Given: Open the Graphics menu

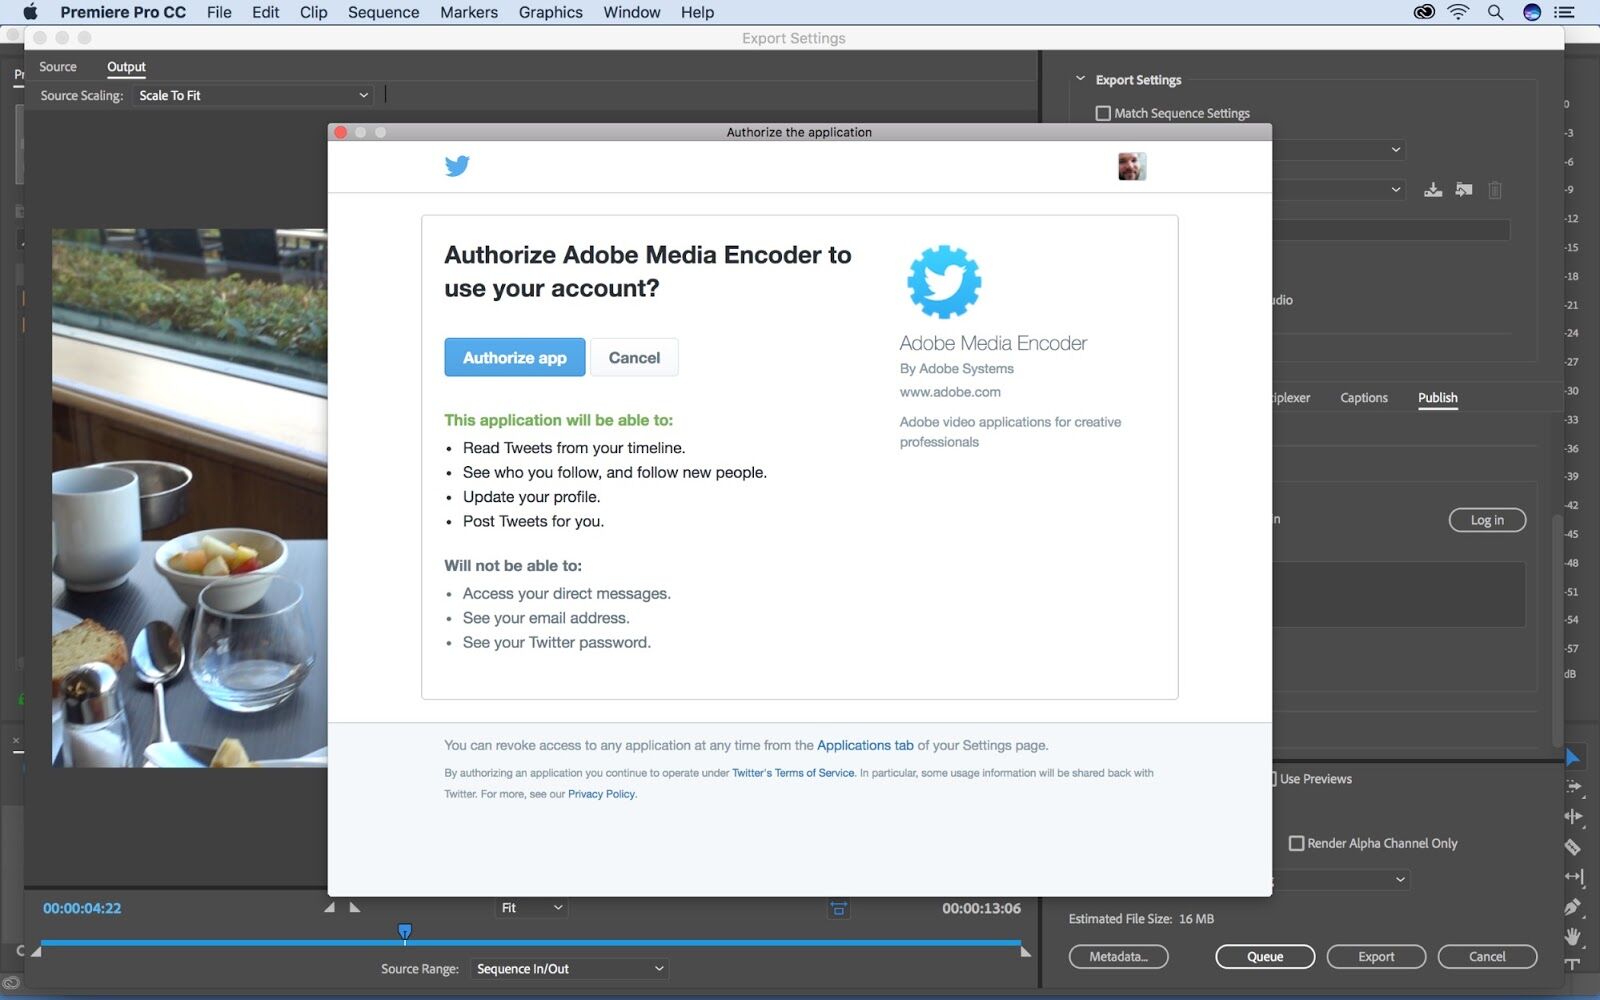Looking at the screenshot, I should [550, 12].
